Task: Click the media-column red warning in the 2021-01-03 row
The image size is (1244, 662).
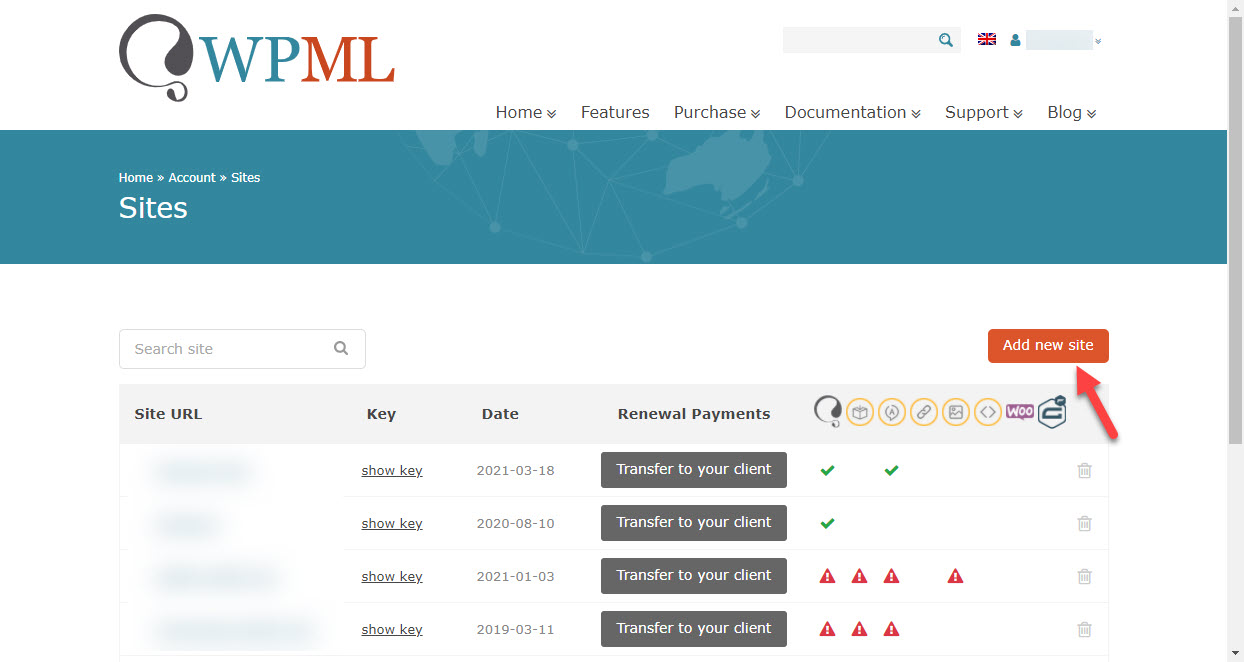Action: tap(955, 576)
